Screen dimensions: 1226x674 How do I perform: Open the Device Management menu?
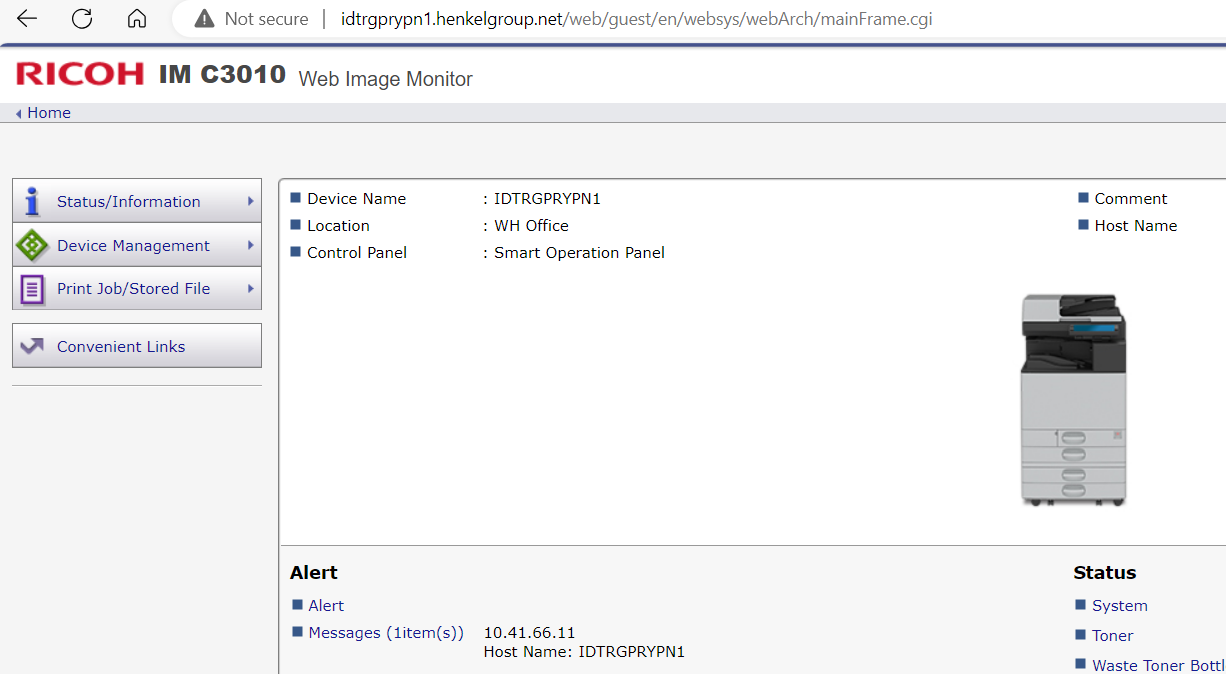pyautogui.click(x=137, y=245)
